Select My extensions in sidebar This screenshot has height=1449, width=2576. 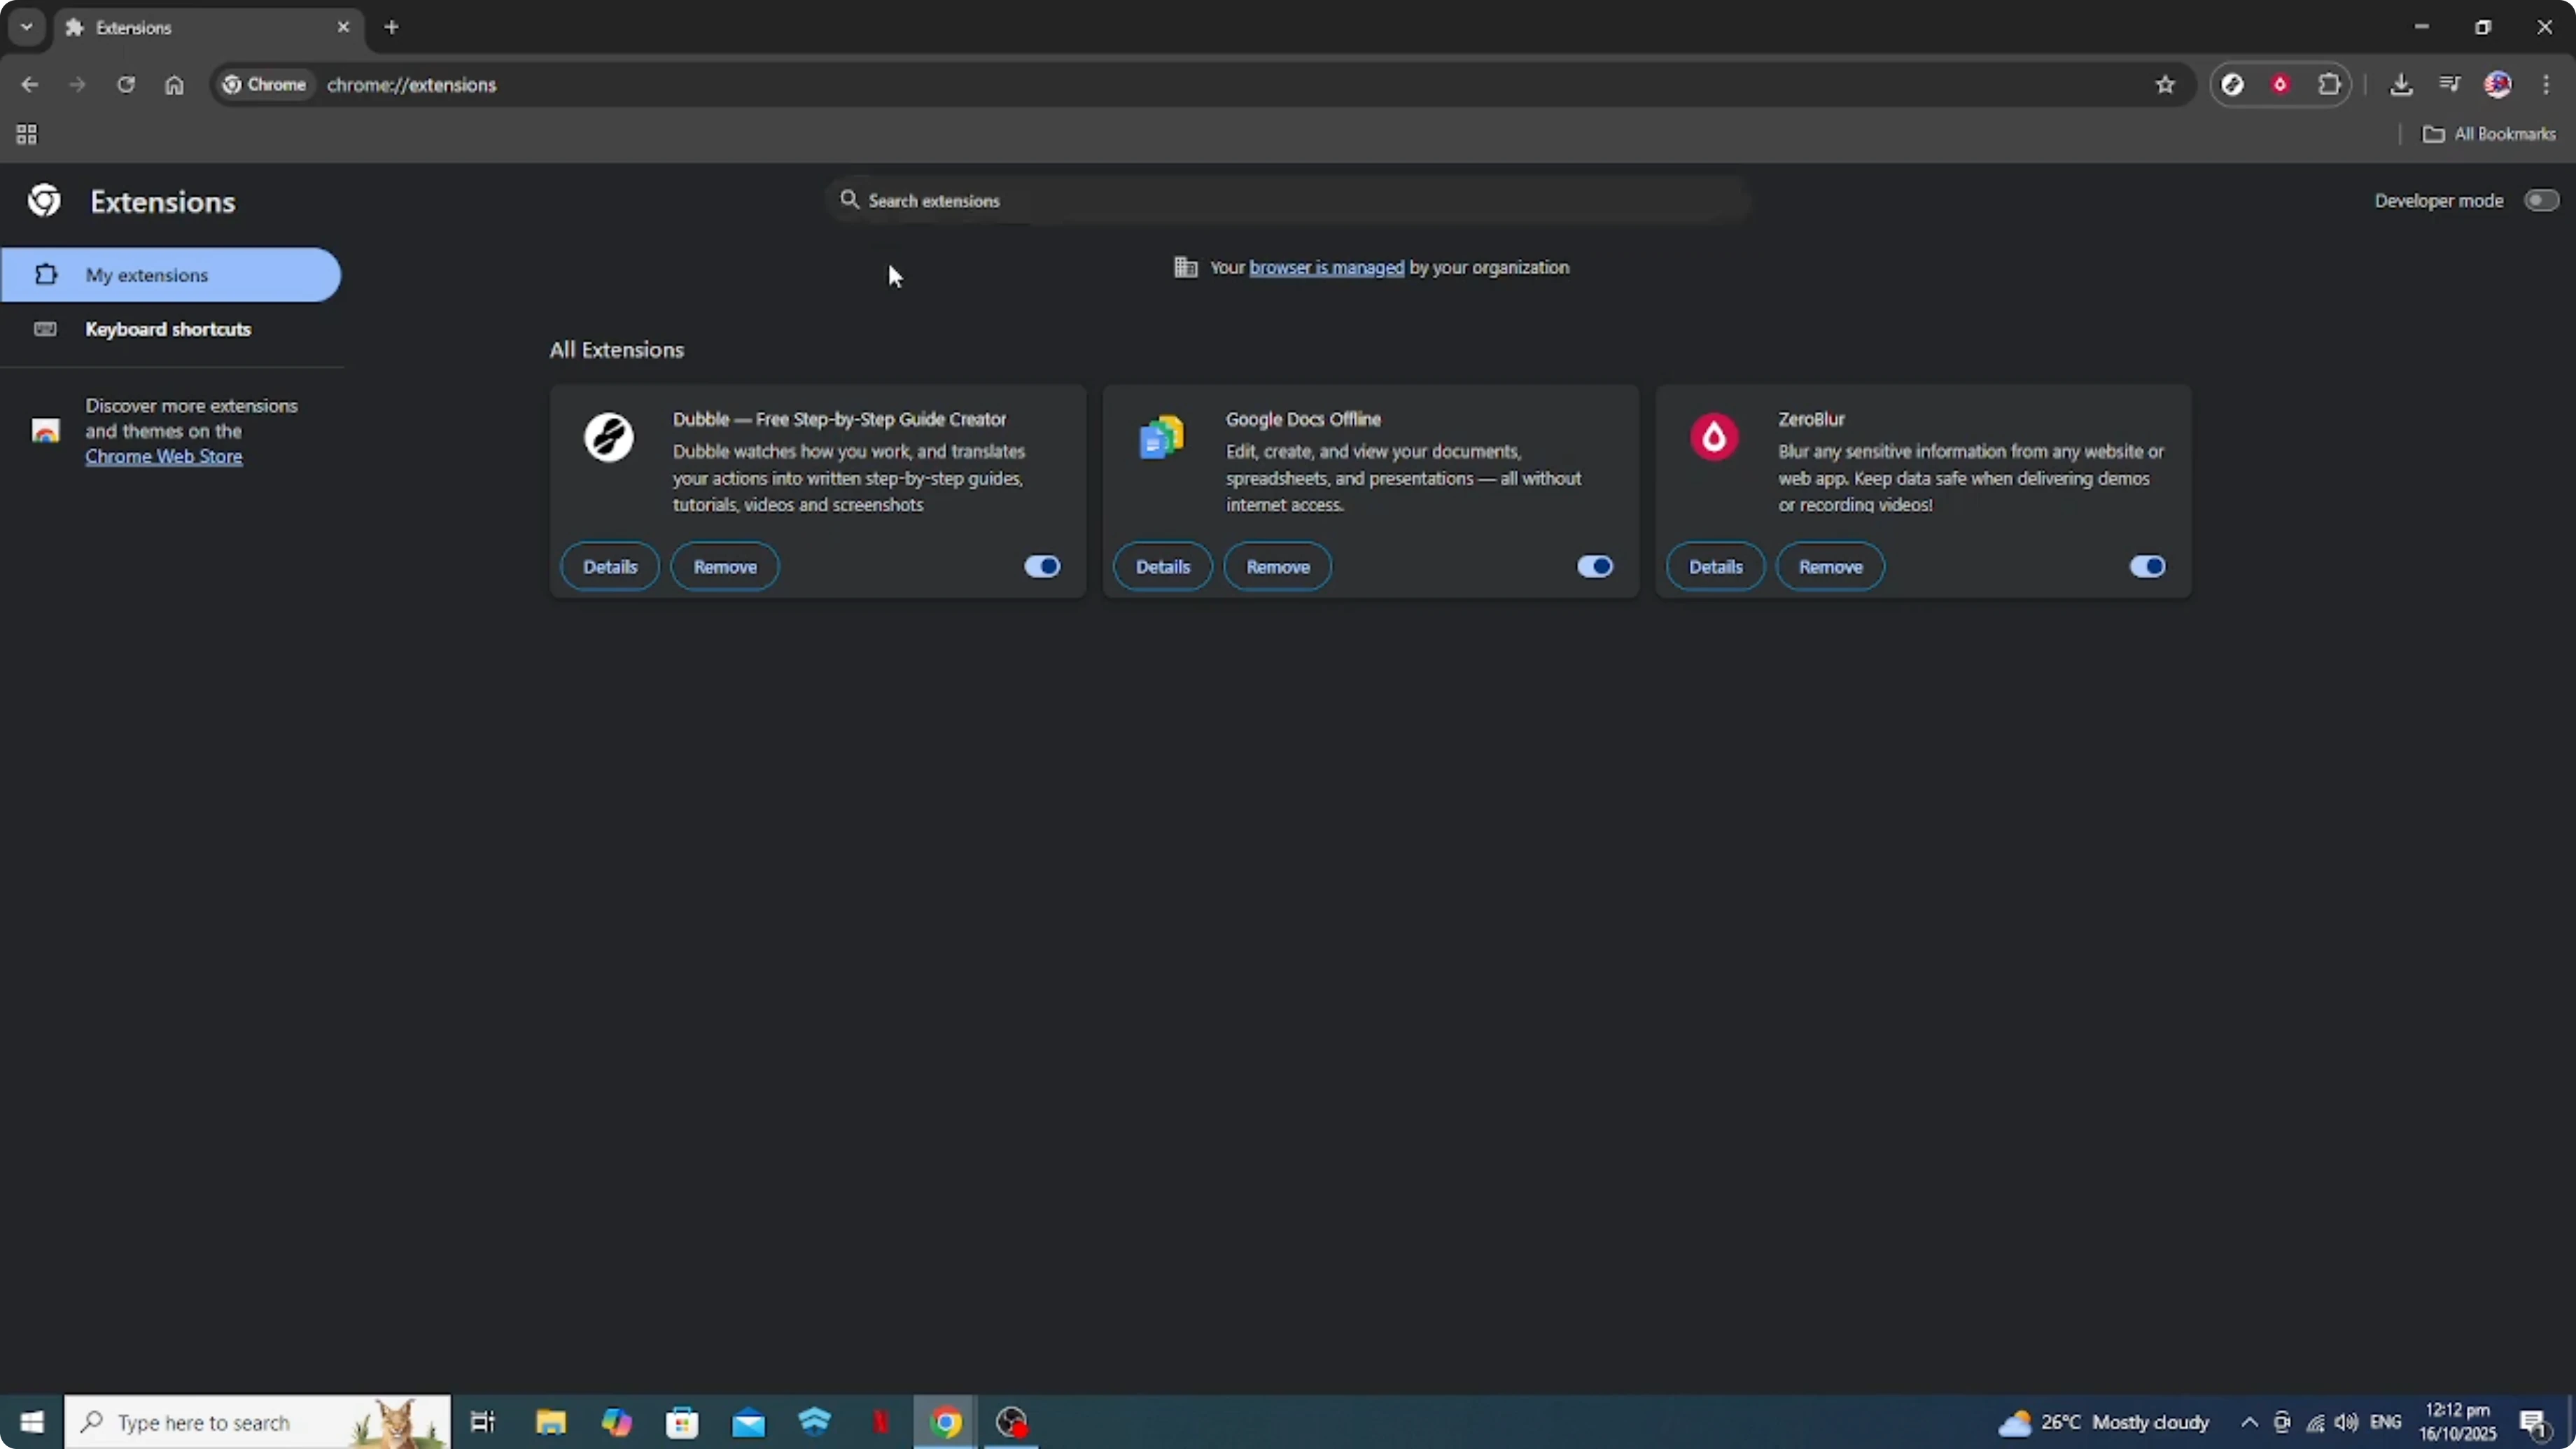click(x=170, y=275)
